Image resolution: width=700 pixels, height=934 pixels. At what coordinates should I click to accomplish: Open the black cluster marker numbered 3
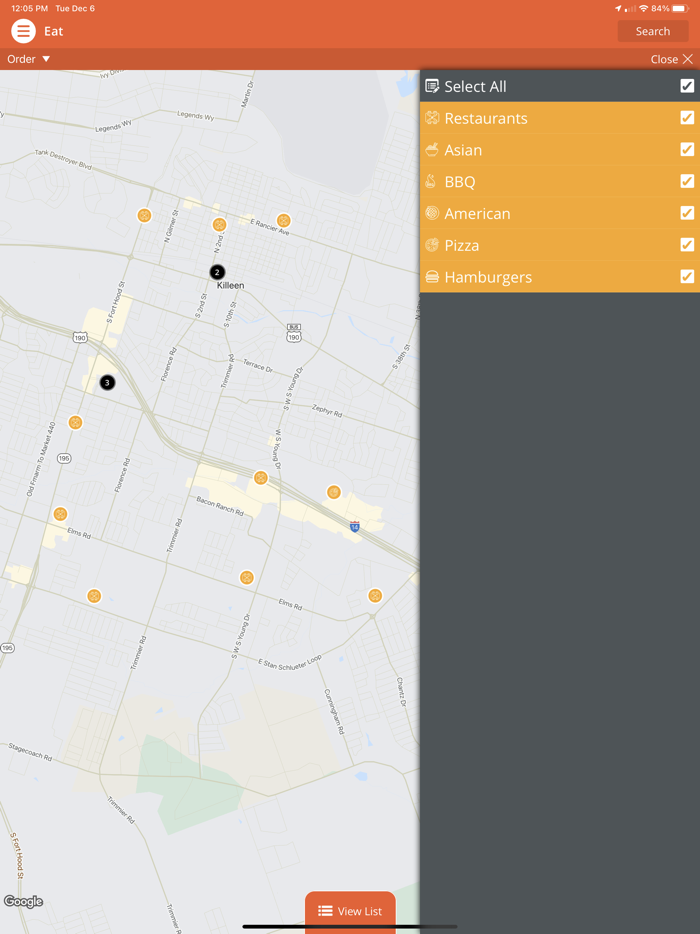(x=107, y=382)
